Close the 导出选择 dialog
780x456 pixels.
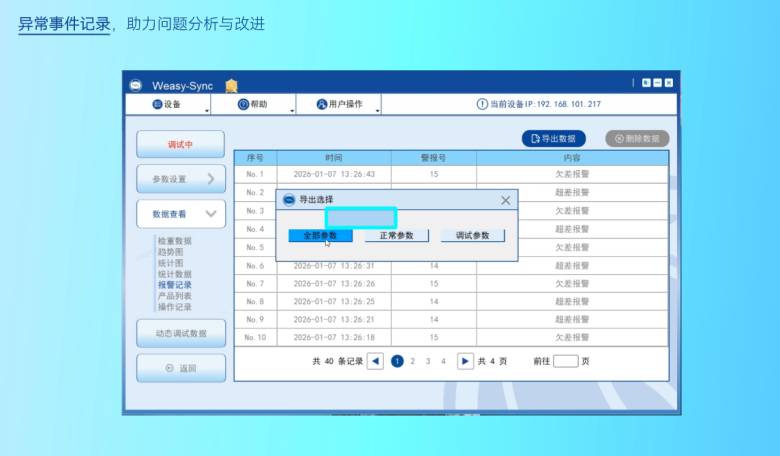click(x=505, y=200)
